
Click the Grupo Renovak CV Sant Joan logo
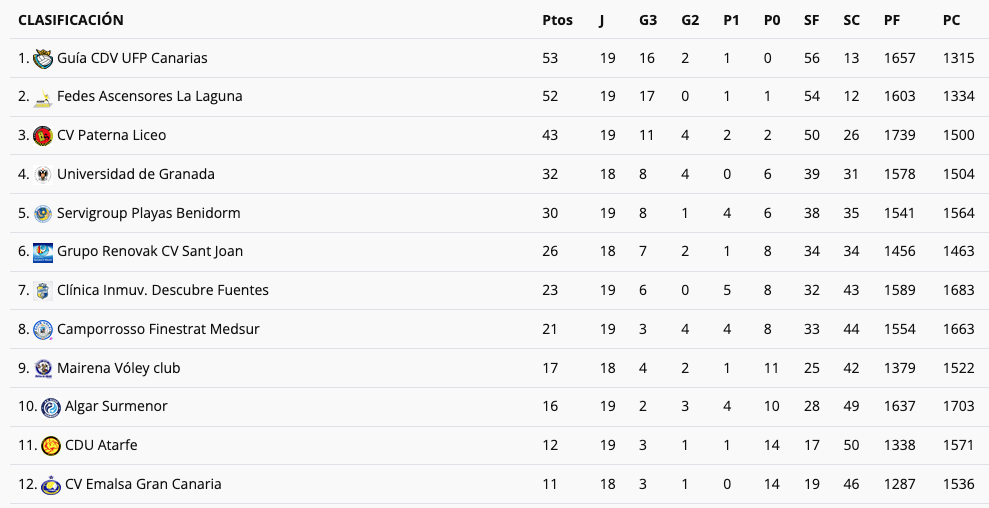point(43,252)
